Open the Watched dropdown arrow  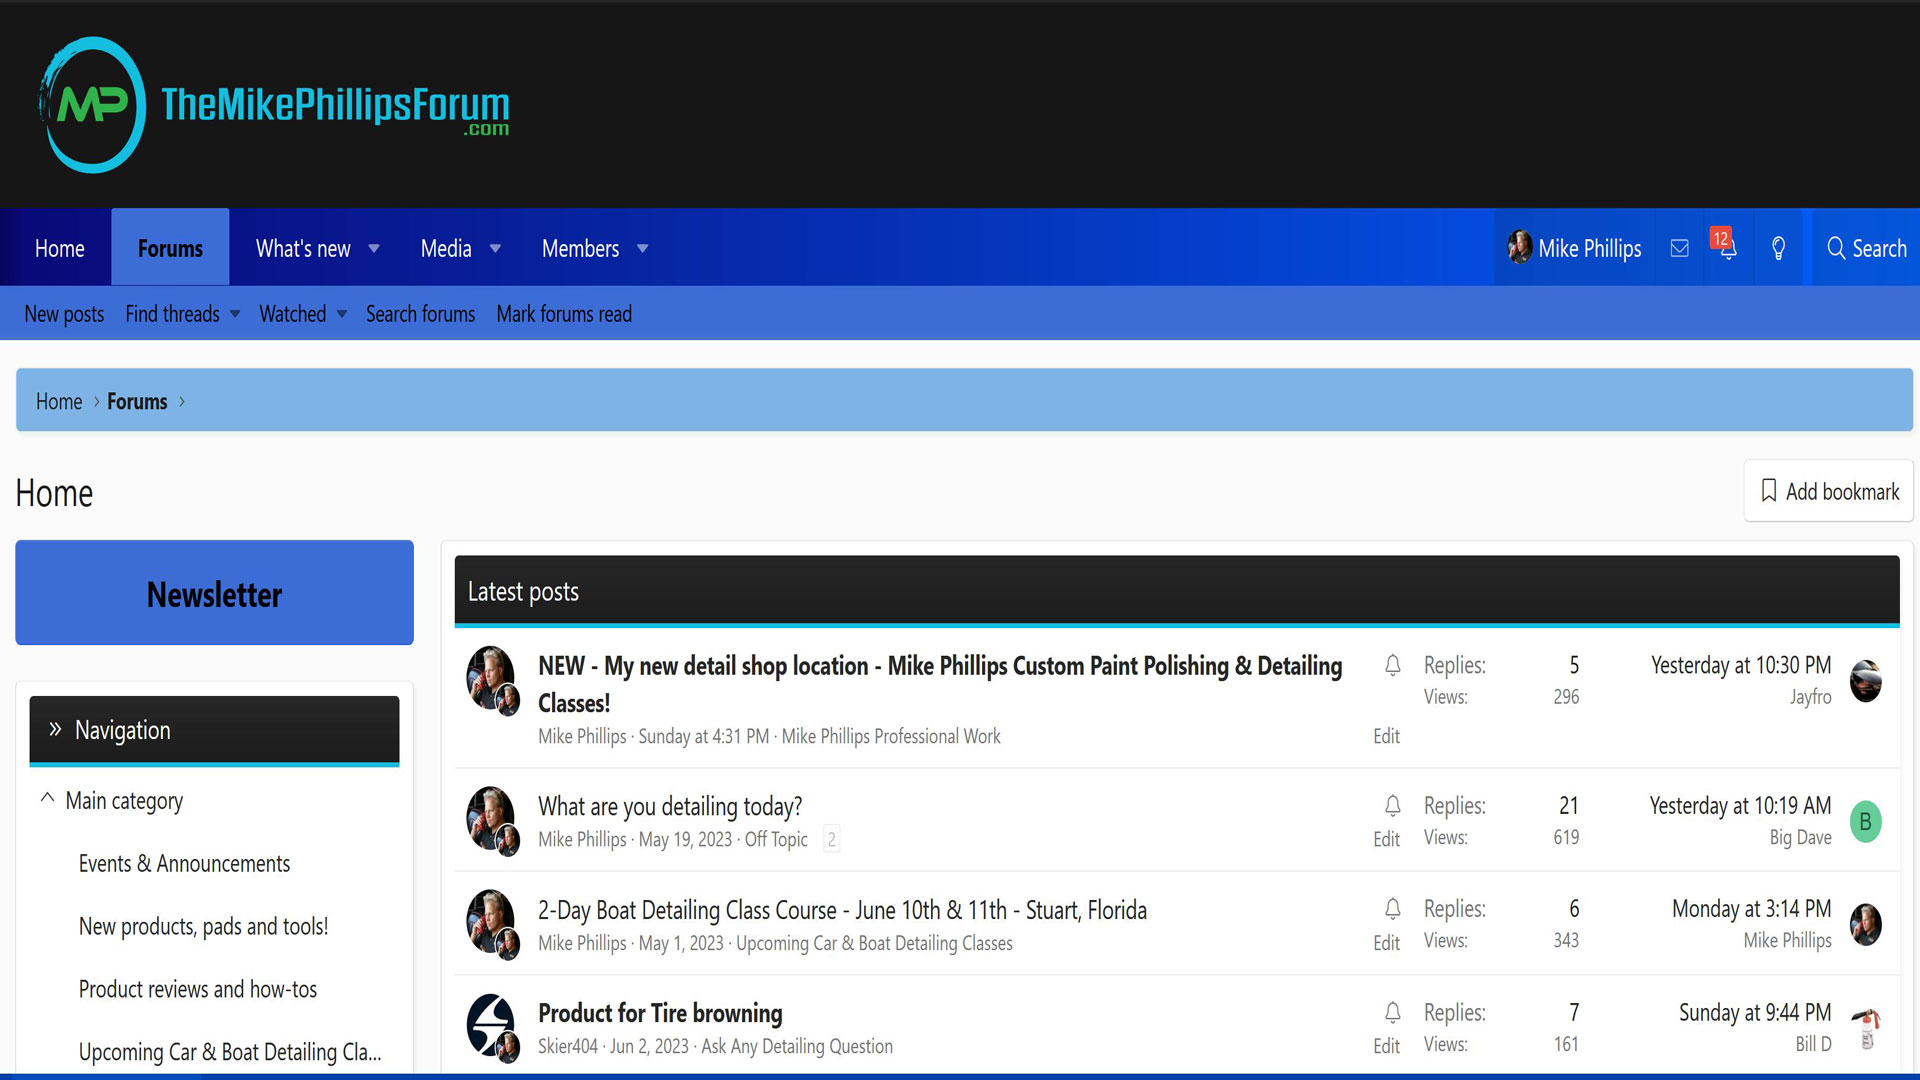coord(342,314)
